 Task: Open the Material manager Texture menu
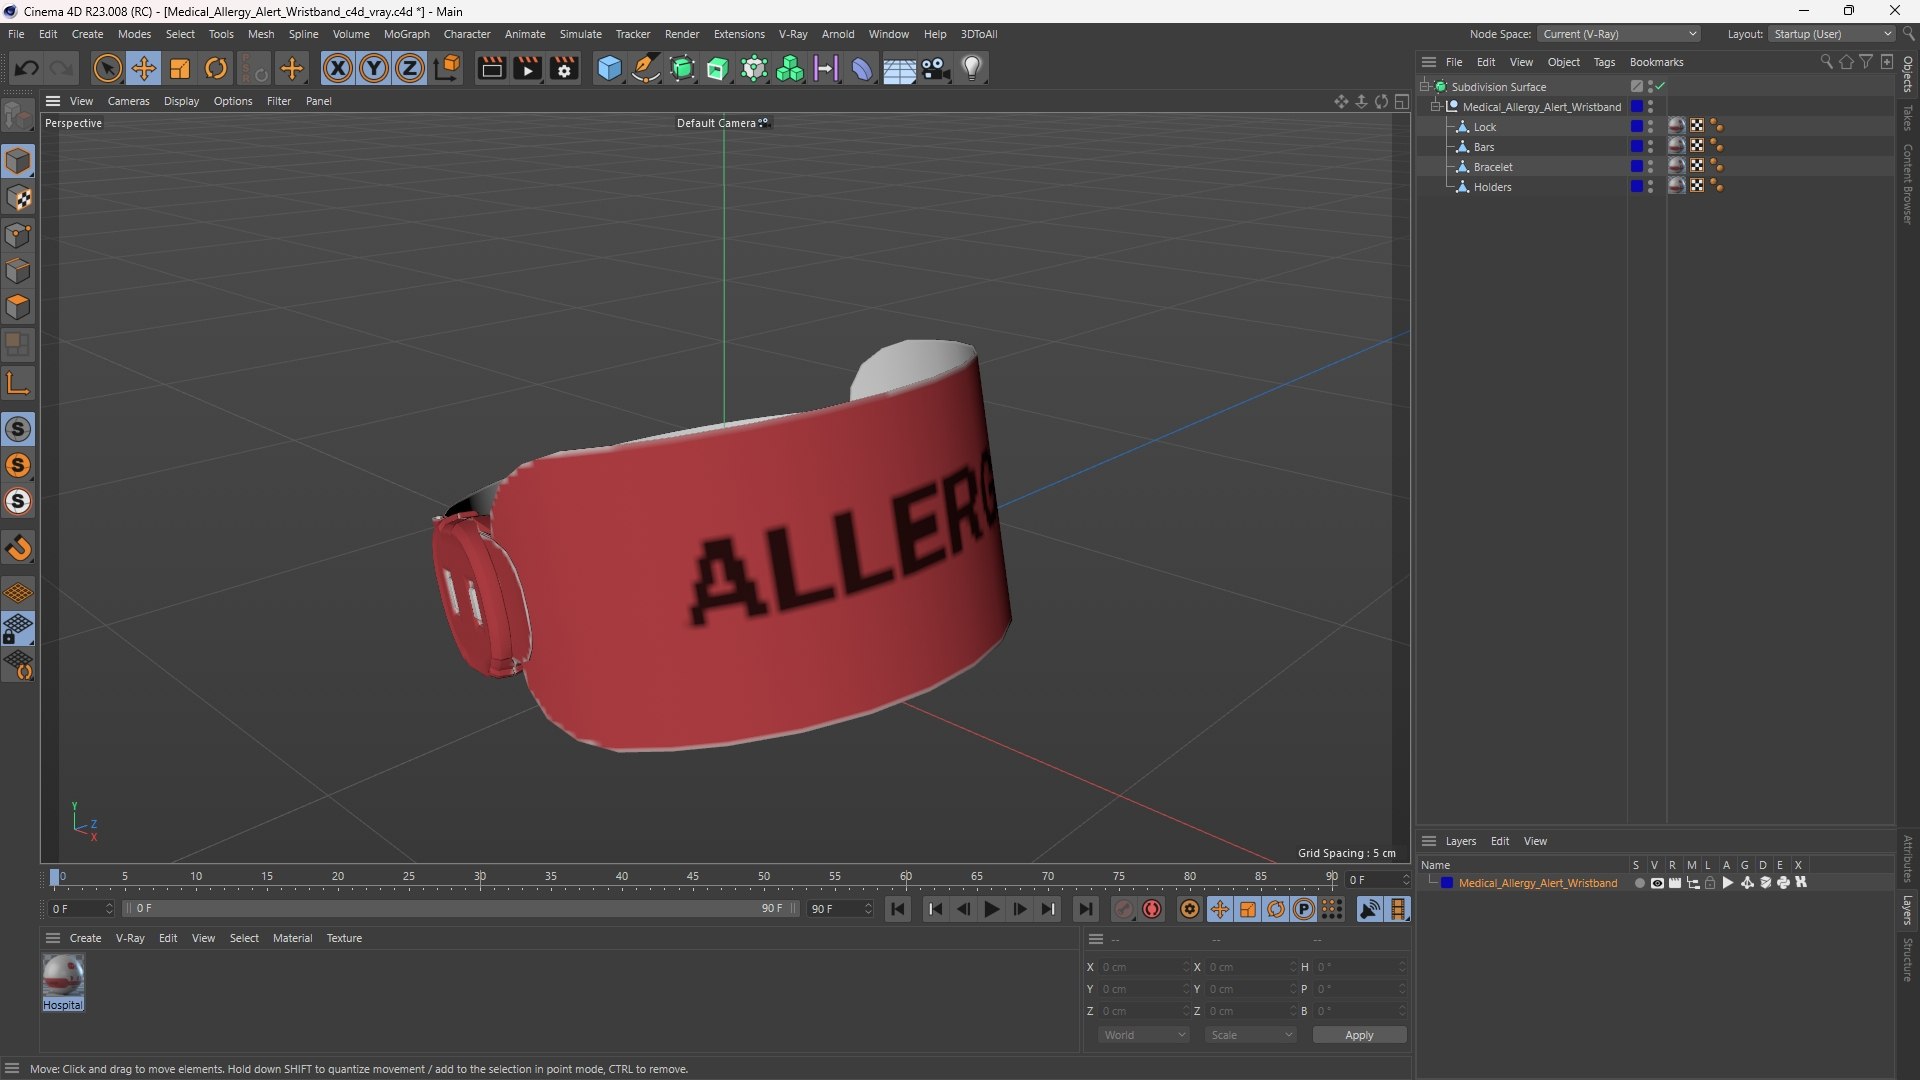[344, 938]
